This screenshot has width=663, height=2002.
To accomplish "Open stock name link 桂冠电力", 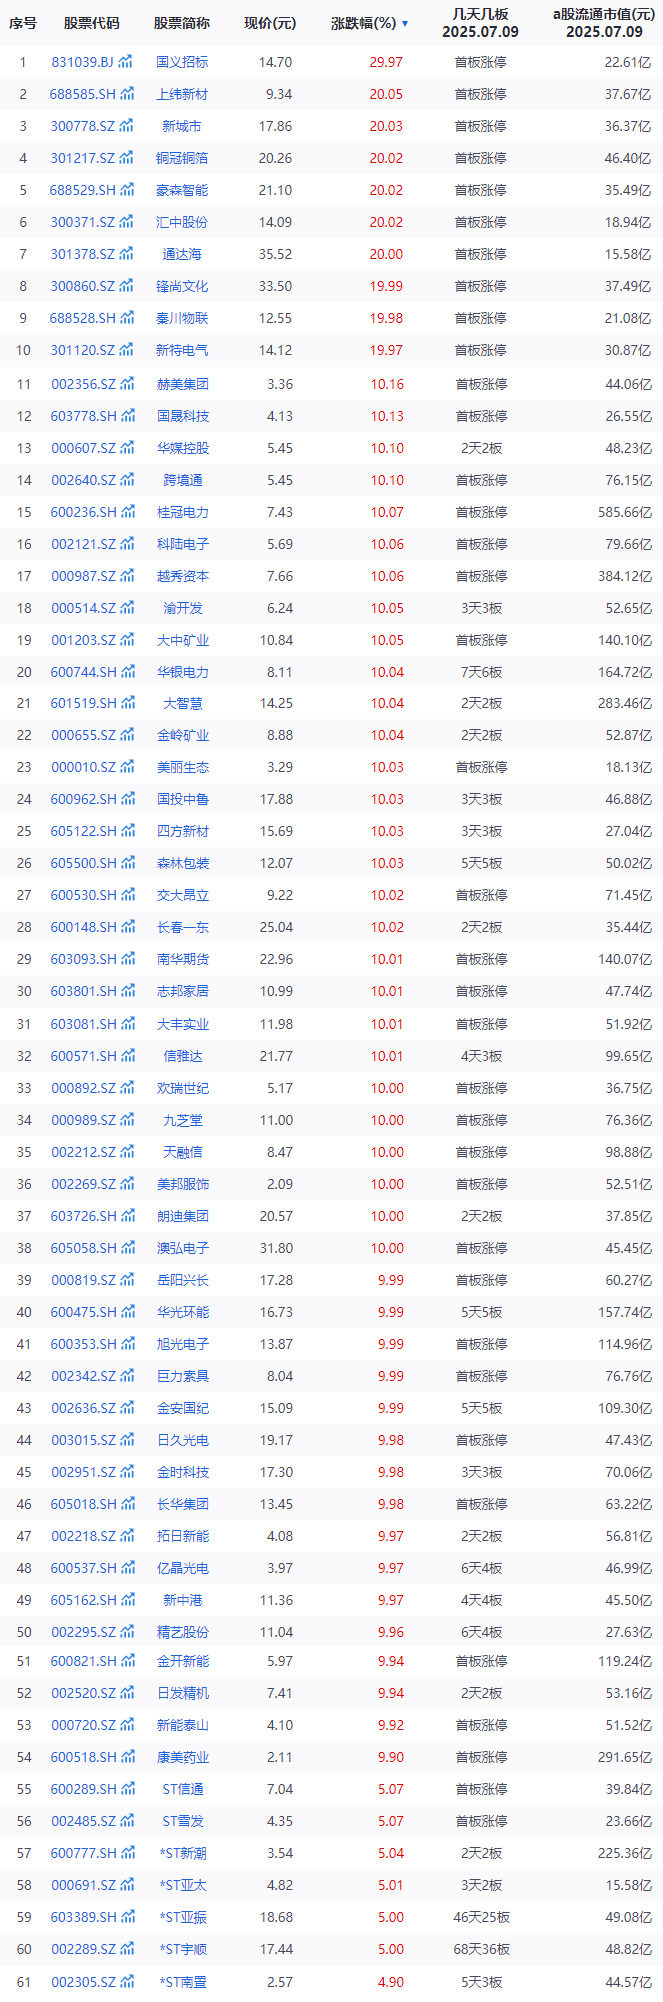I will point(182,512).
